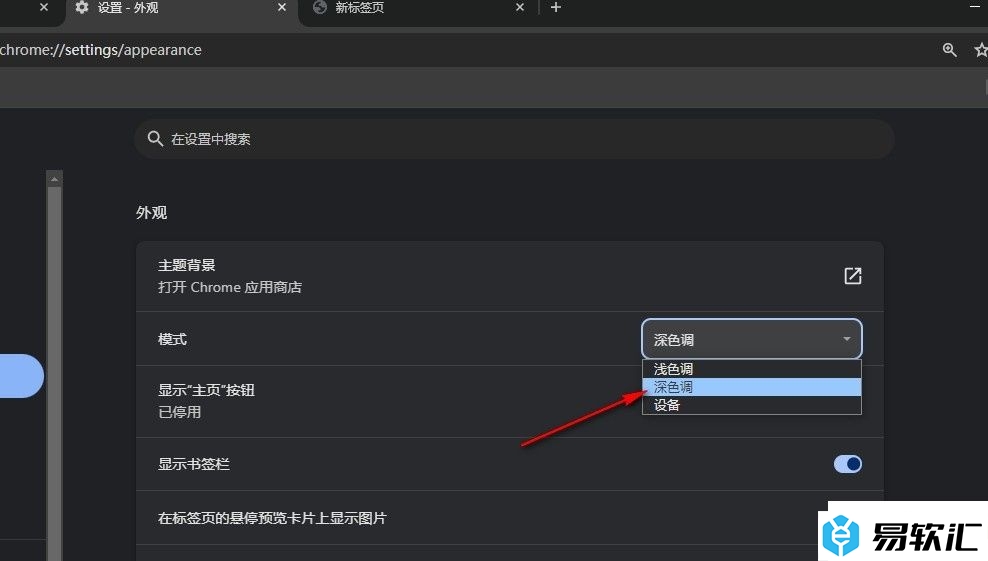Close the 新标签页 tab
Viewport: 988px width, 561px height.
pyautogui.click(x=520, y=8)
